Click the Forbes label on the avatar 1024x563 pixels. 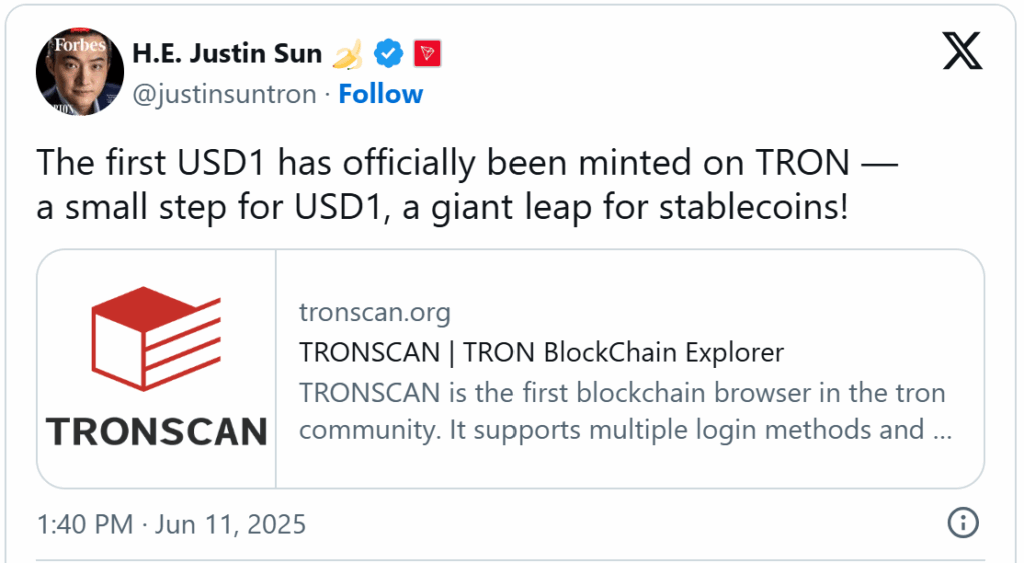click(x=79, y=45)
